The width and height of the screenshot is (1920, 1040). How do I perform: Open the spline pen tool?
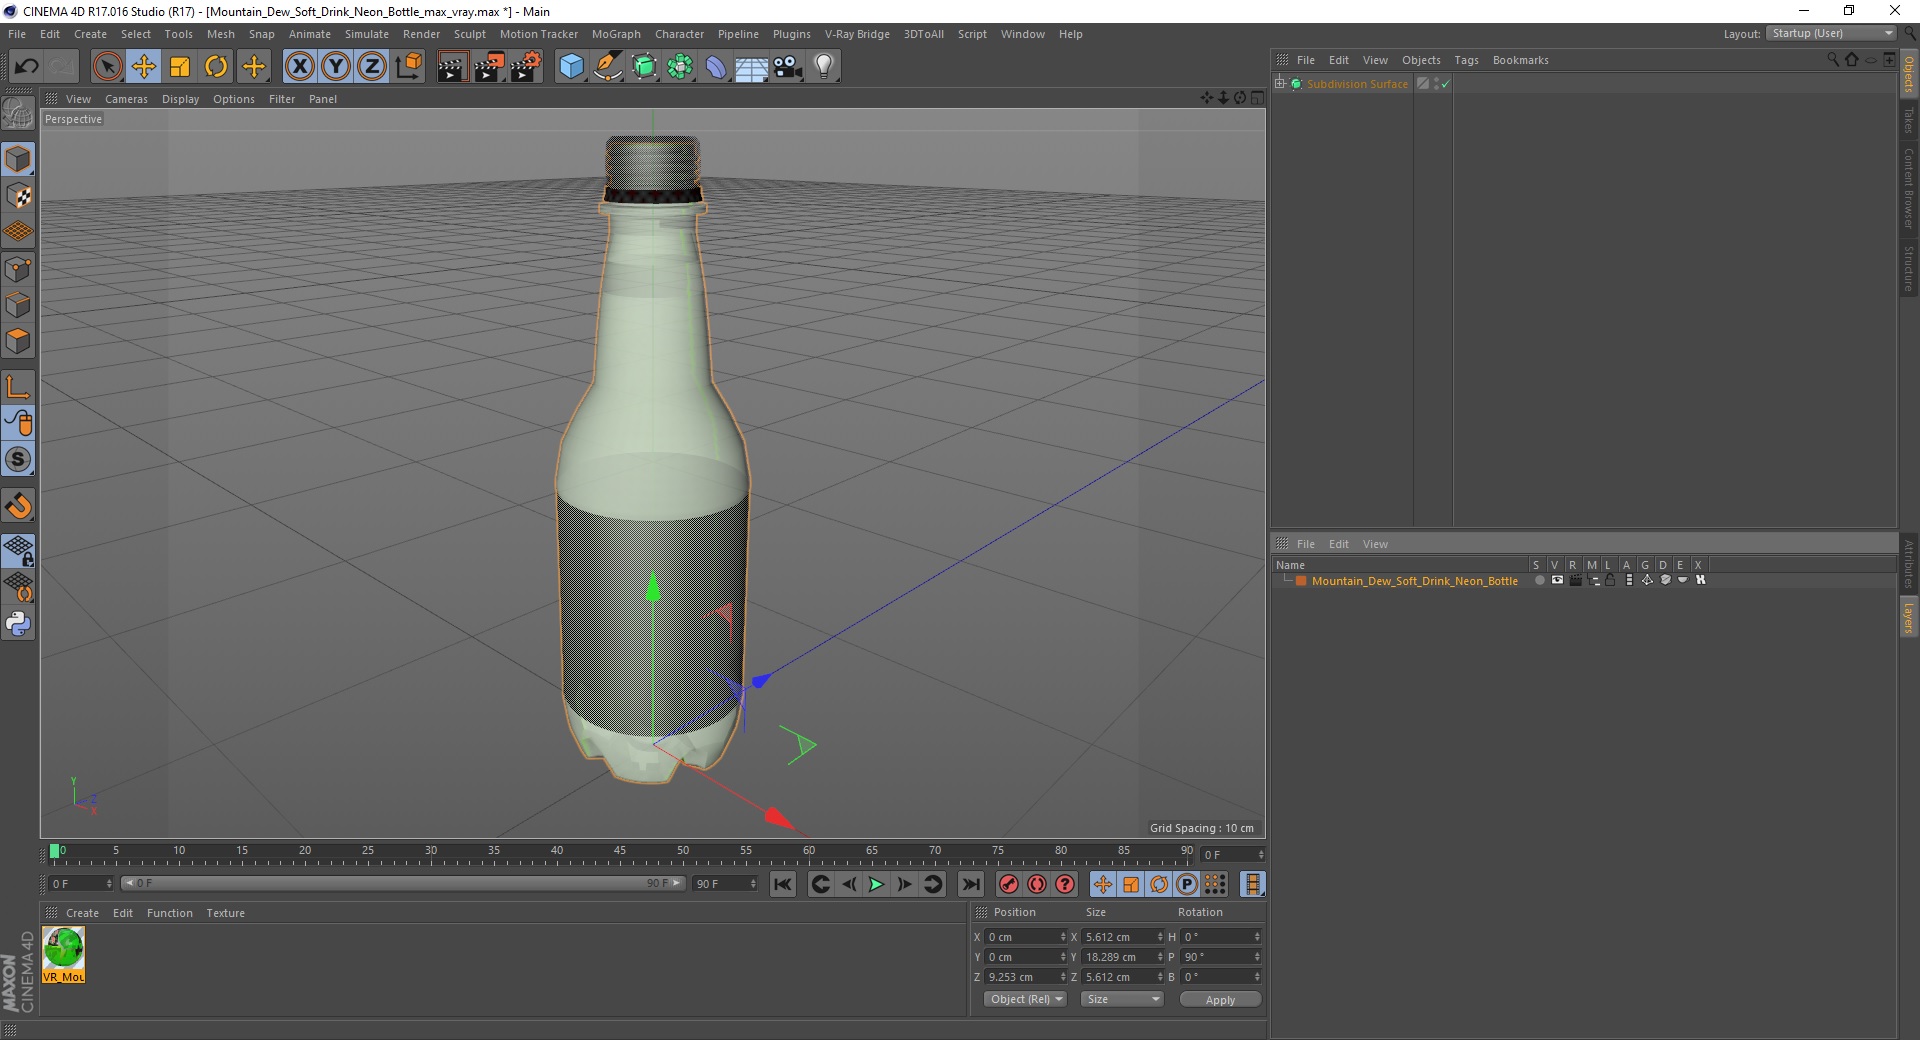[x=608, y=67]
